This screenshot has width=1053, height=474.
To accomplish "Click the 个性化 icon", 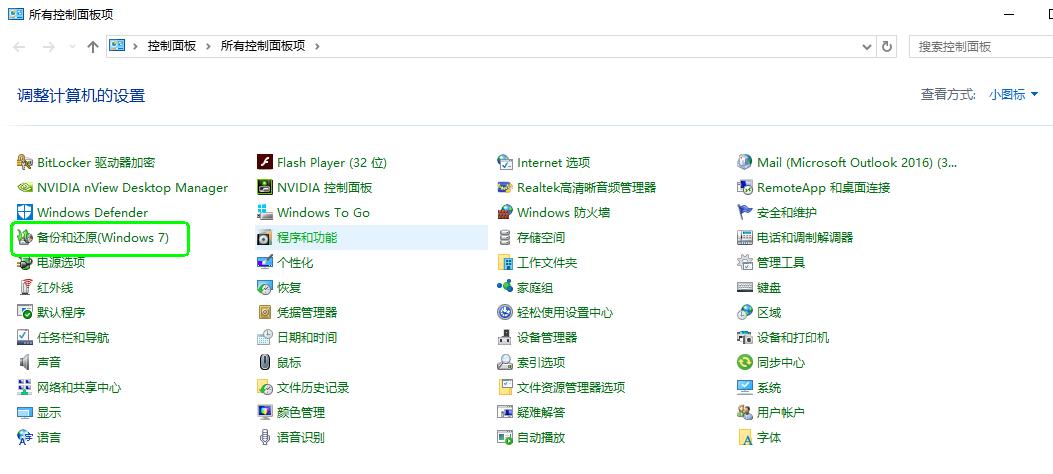I will tap(265, 263).
